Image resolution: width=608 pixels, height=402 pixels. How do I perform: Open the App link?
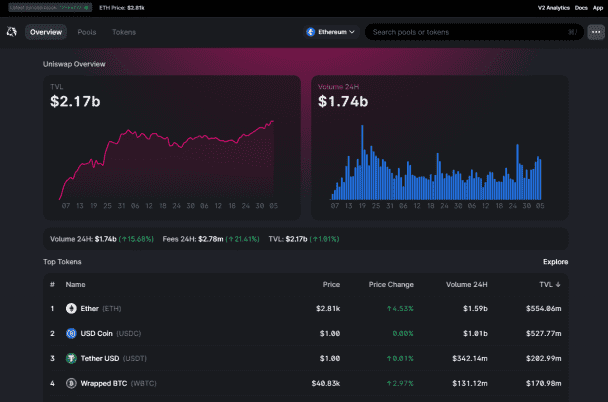(x=598, y=8)
